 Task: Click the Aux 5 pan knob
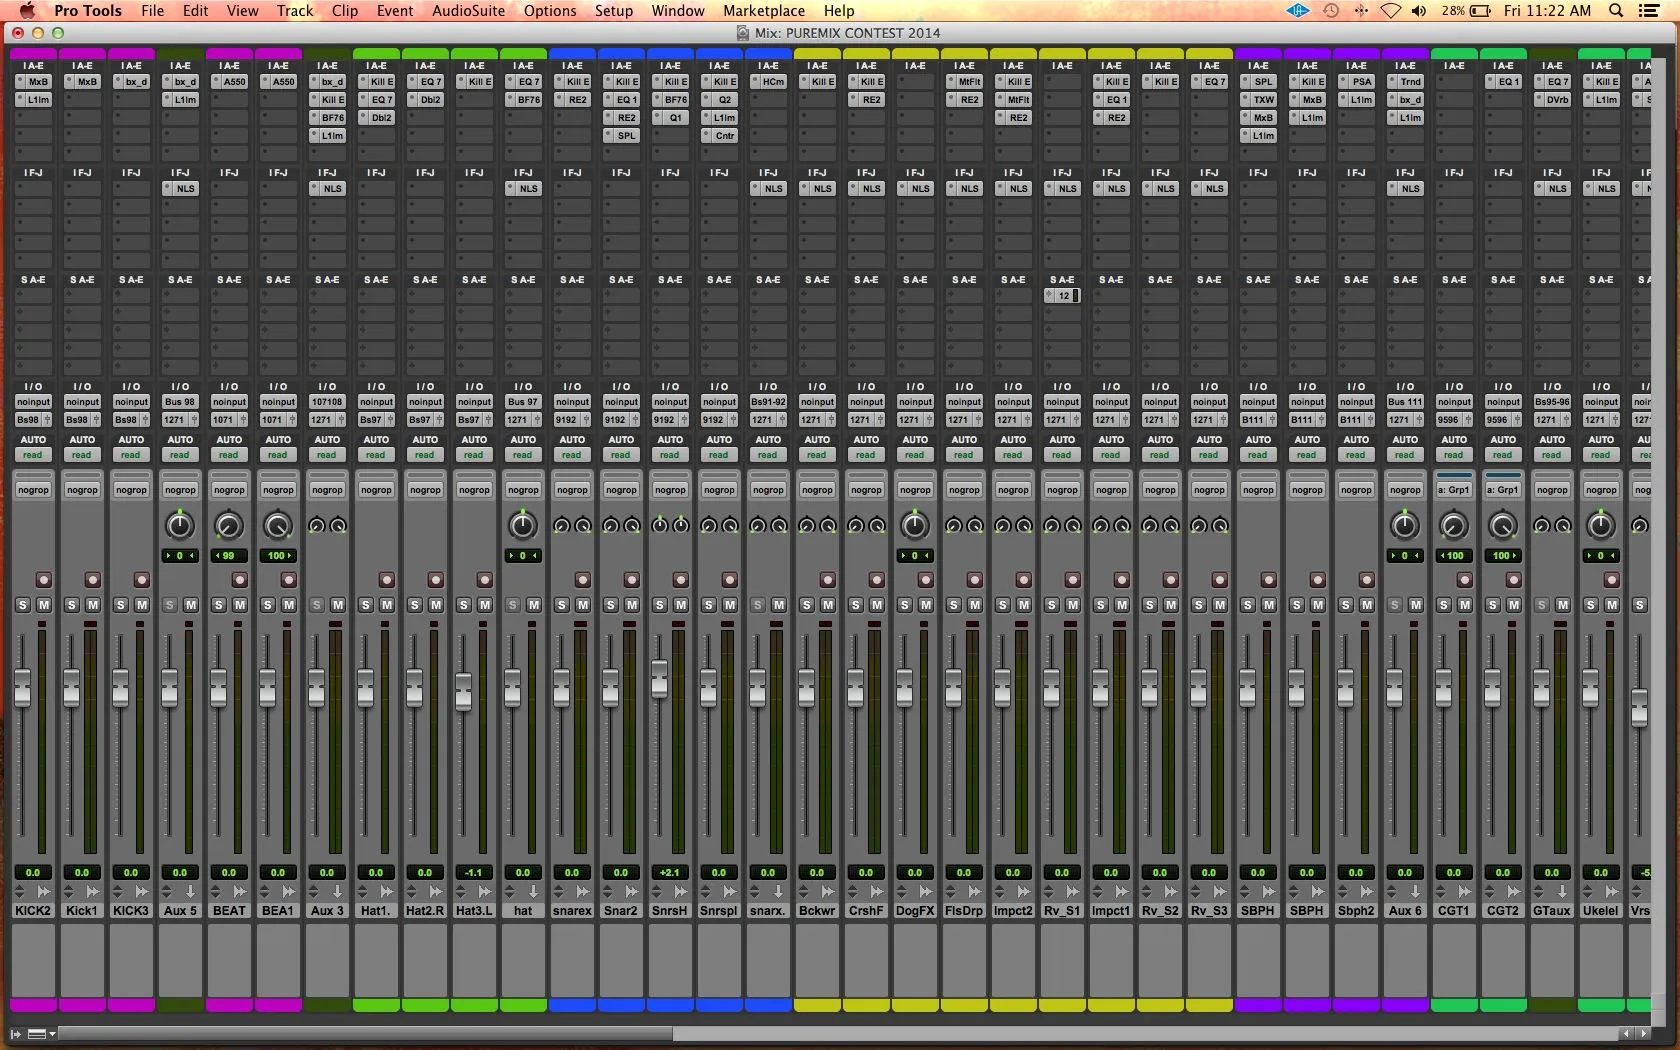tap(180, 525)
